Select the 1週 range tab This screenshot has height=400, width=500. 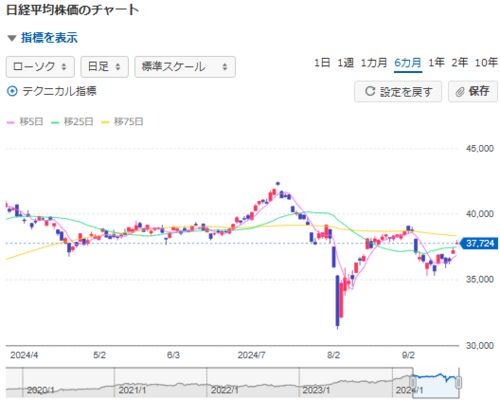tap(345, 63)
